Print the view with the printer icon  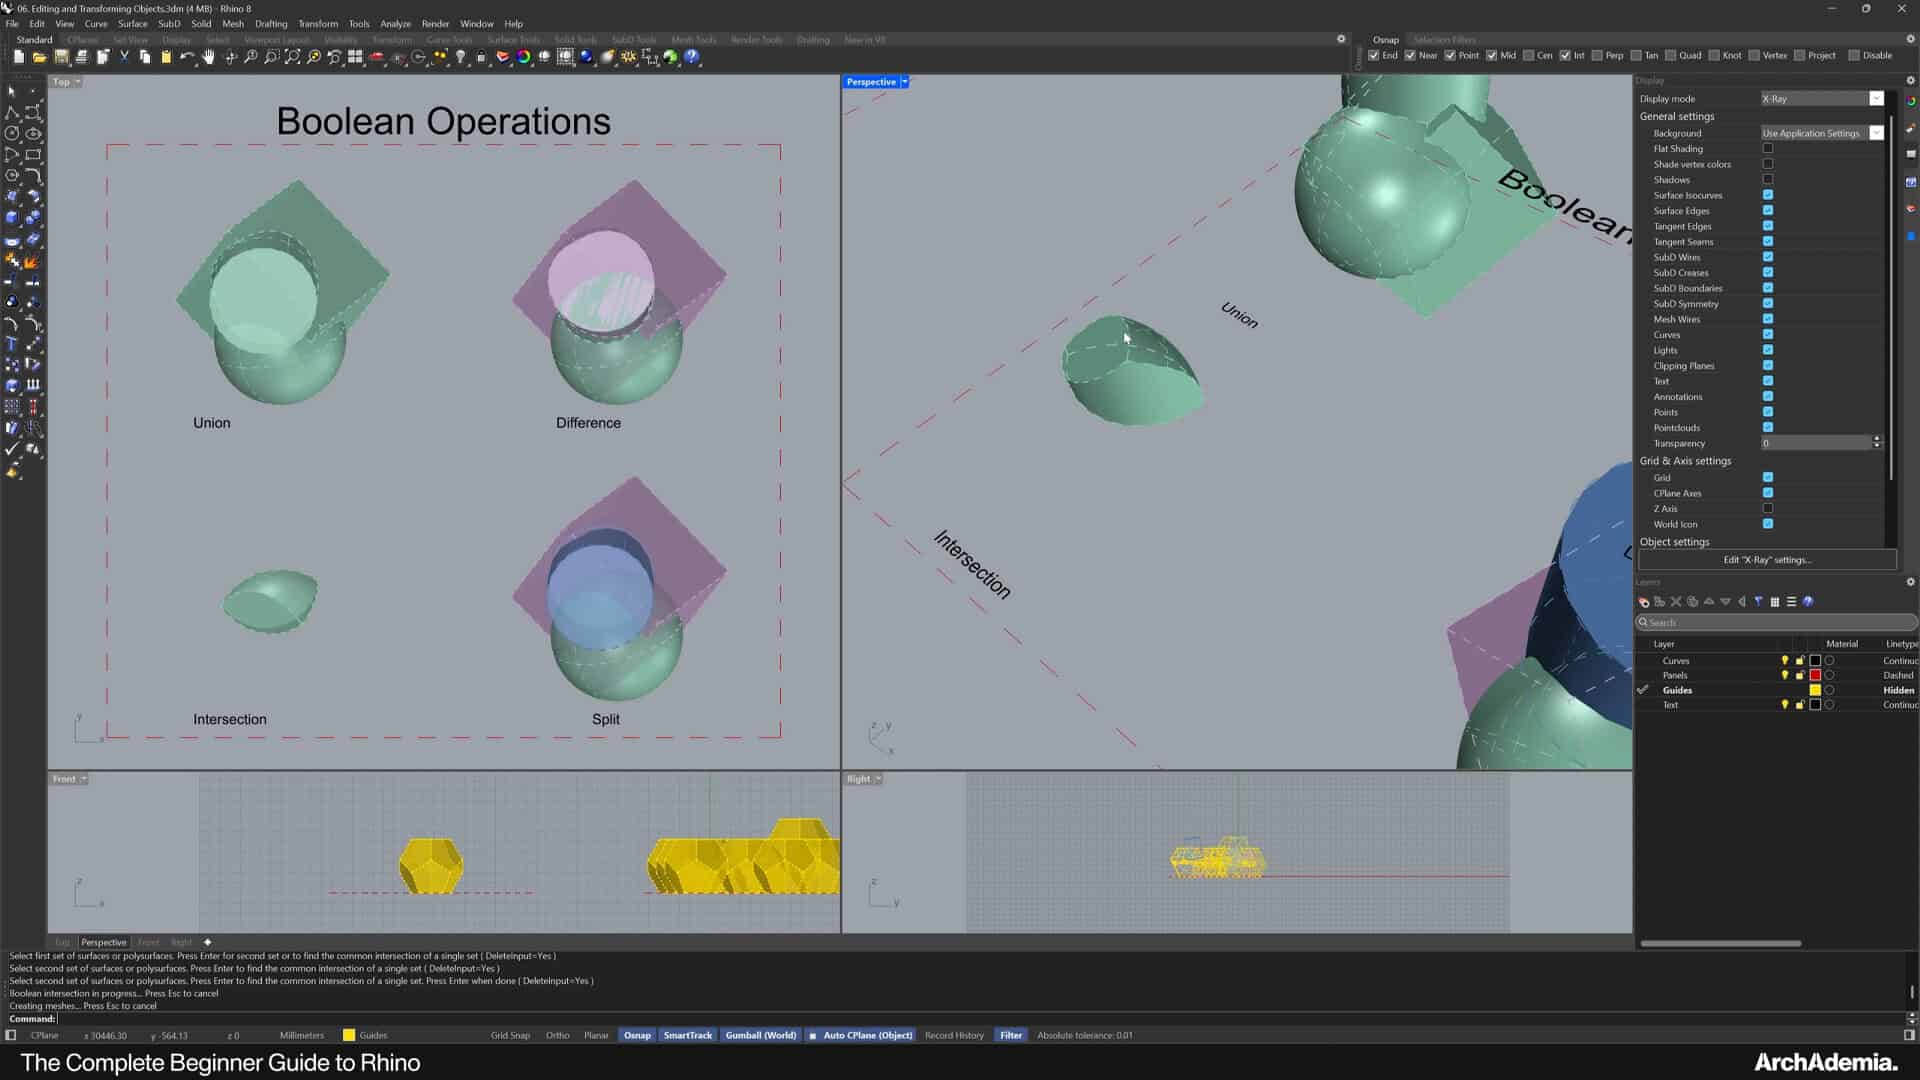tap(82, 57)
